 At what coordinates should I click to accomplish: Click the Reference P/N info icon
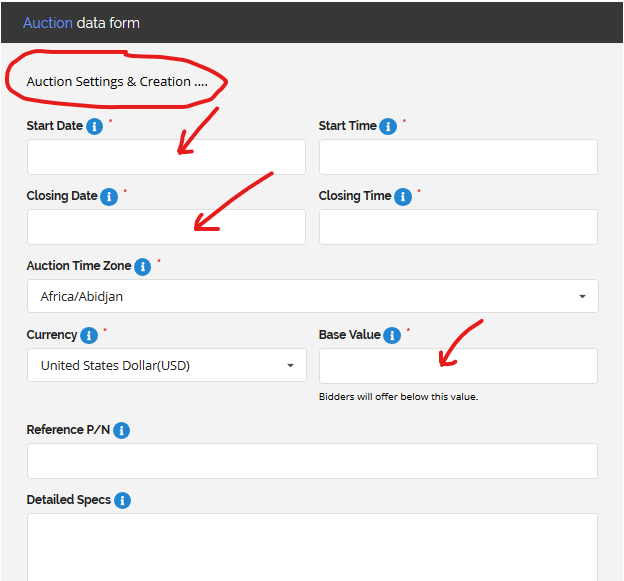[121, 431]
